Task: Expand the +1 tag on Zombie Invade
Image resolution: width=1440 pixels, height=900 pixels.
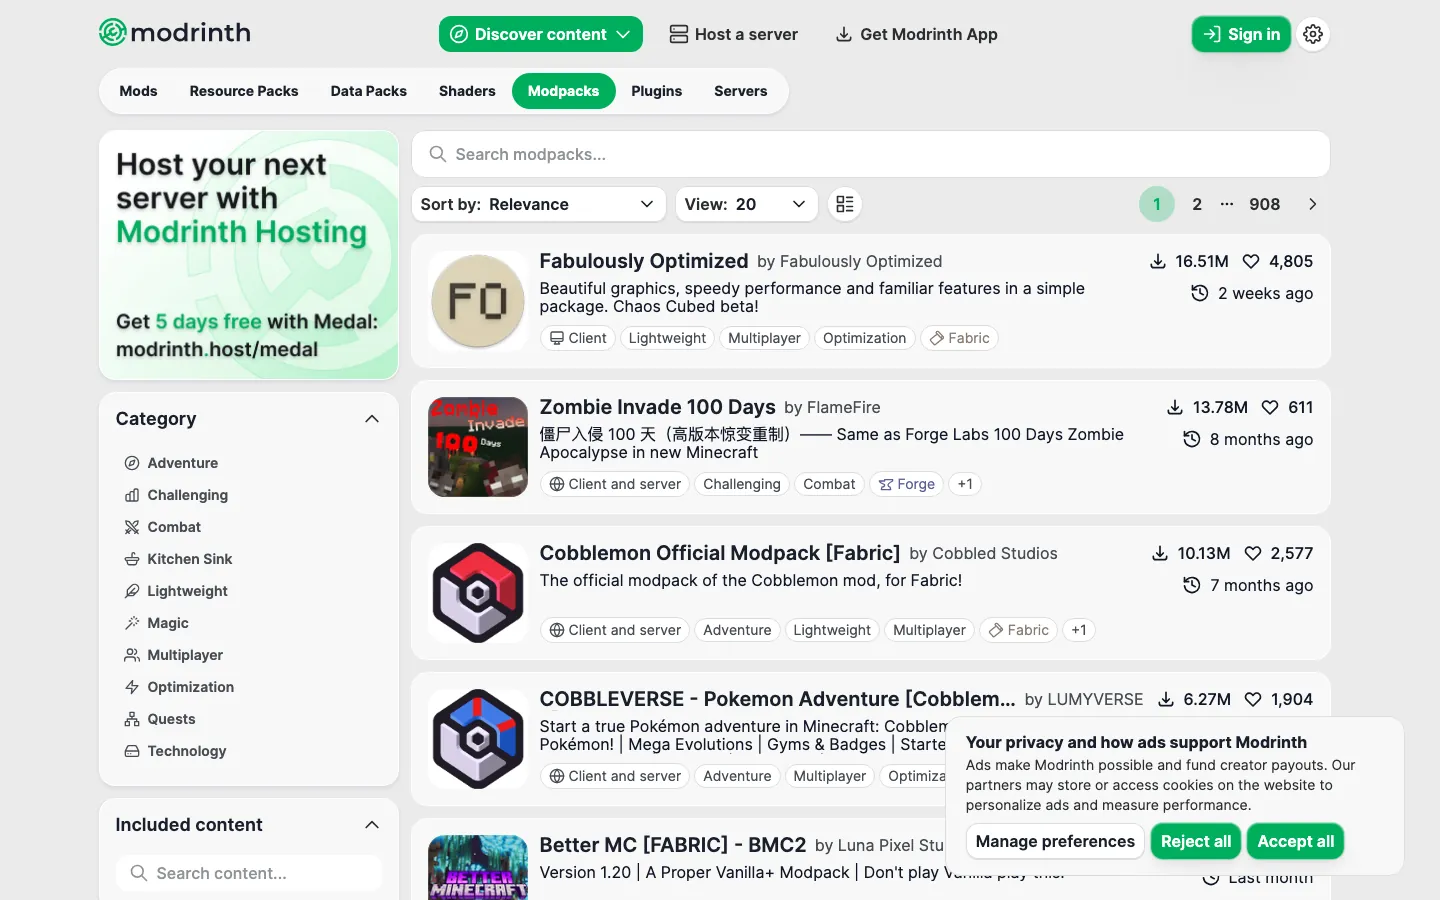Action: [x=965, y=484]
